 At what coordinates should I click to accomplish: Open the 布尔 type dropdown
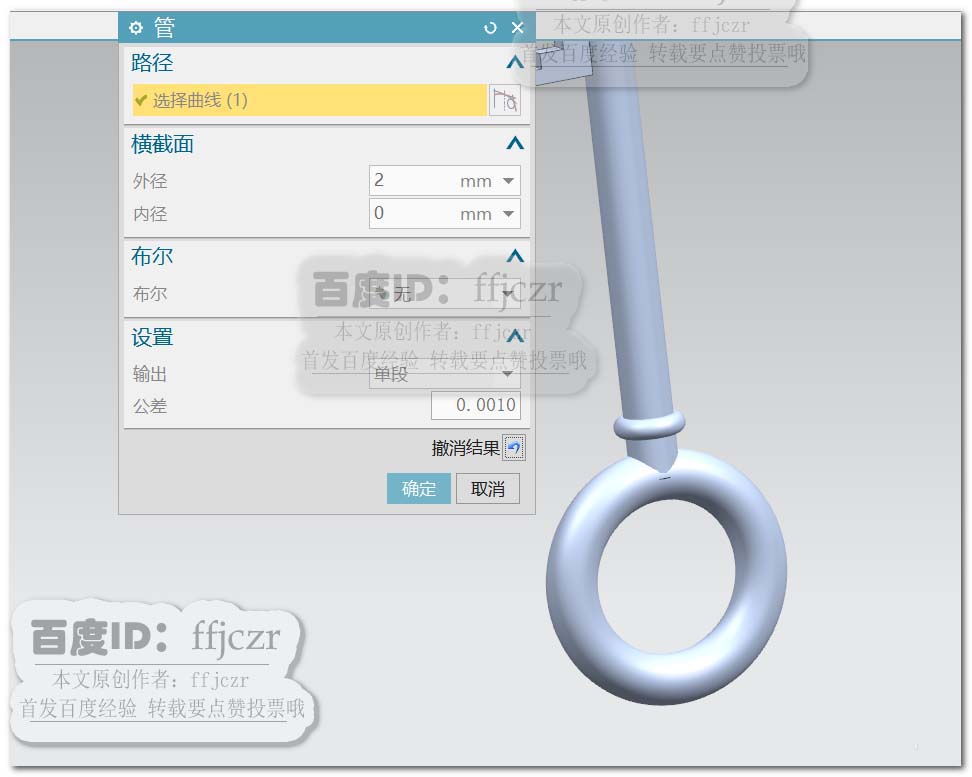(x=444, y=293)
